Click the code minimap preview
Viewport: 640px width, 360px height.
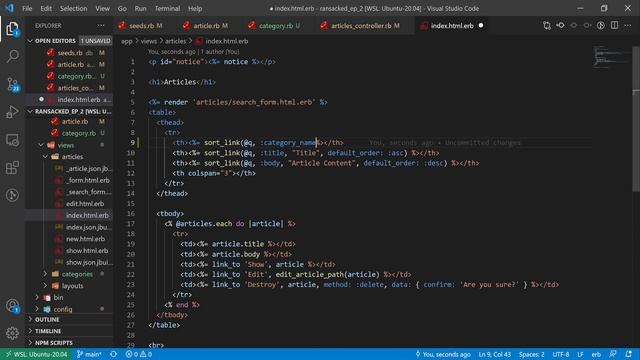(x=610, y=57)
